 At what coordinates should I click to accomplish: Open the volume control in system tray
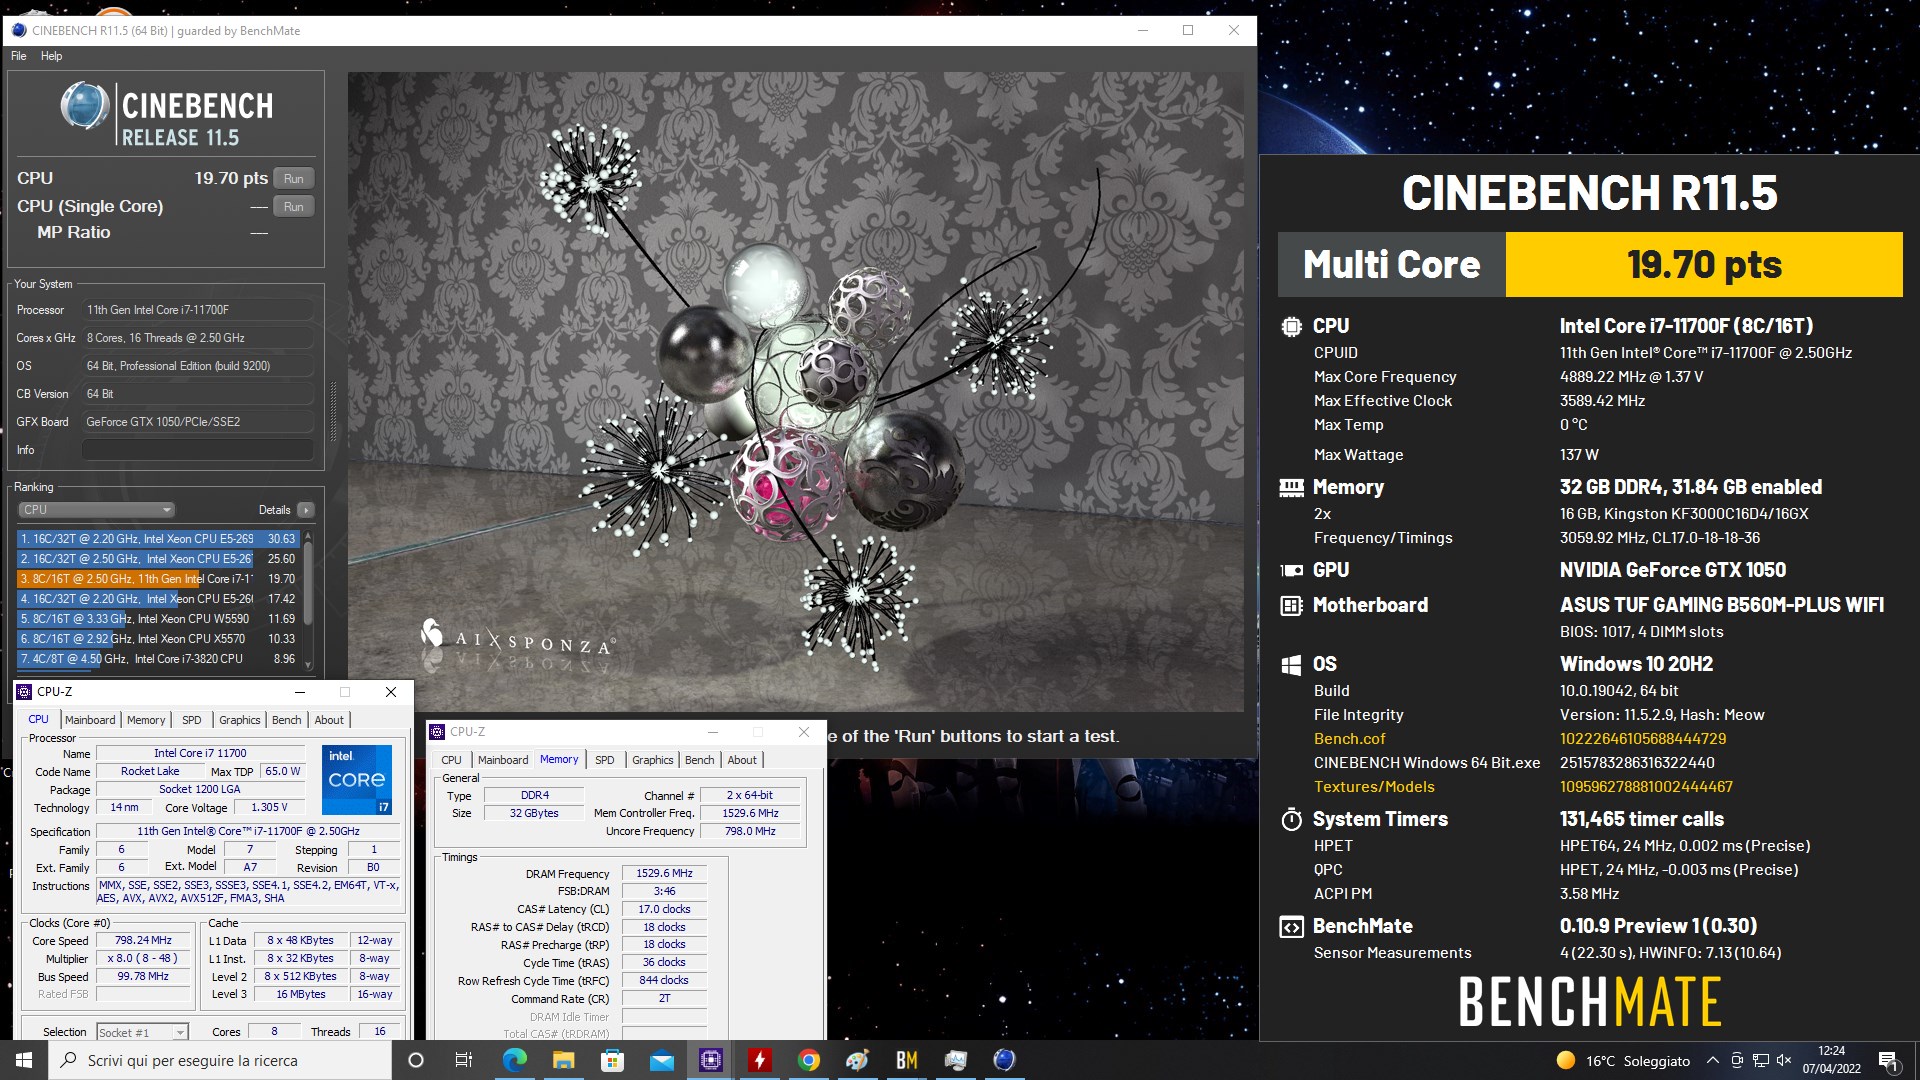coord(1783,1060)
